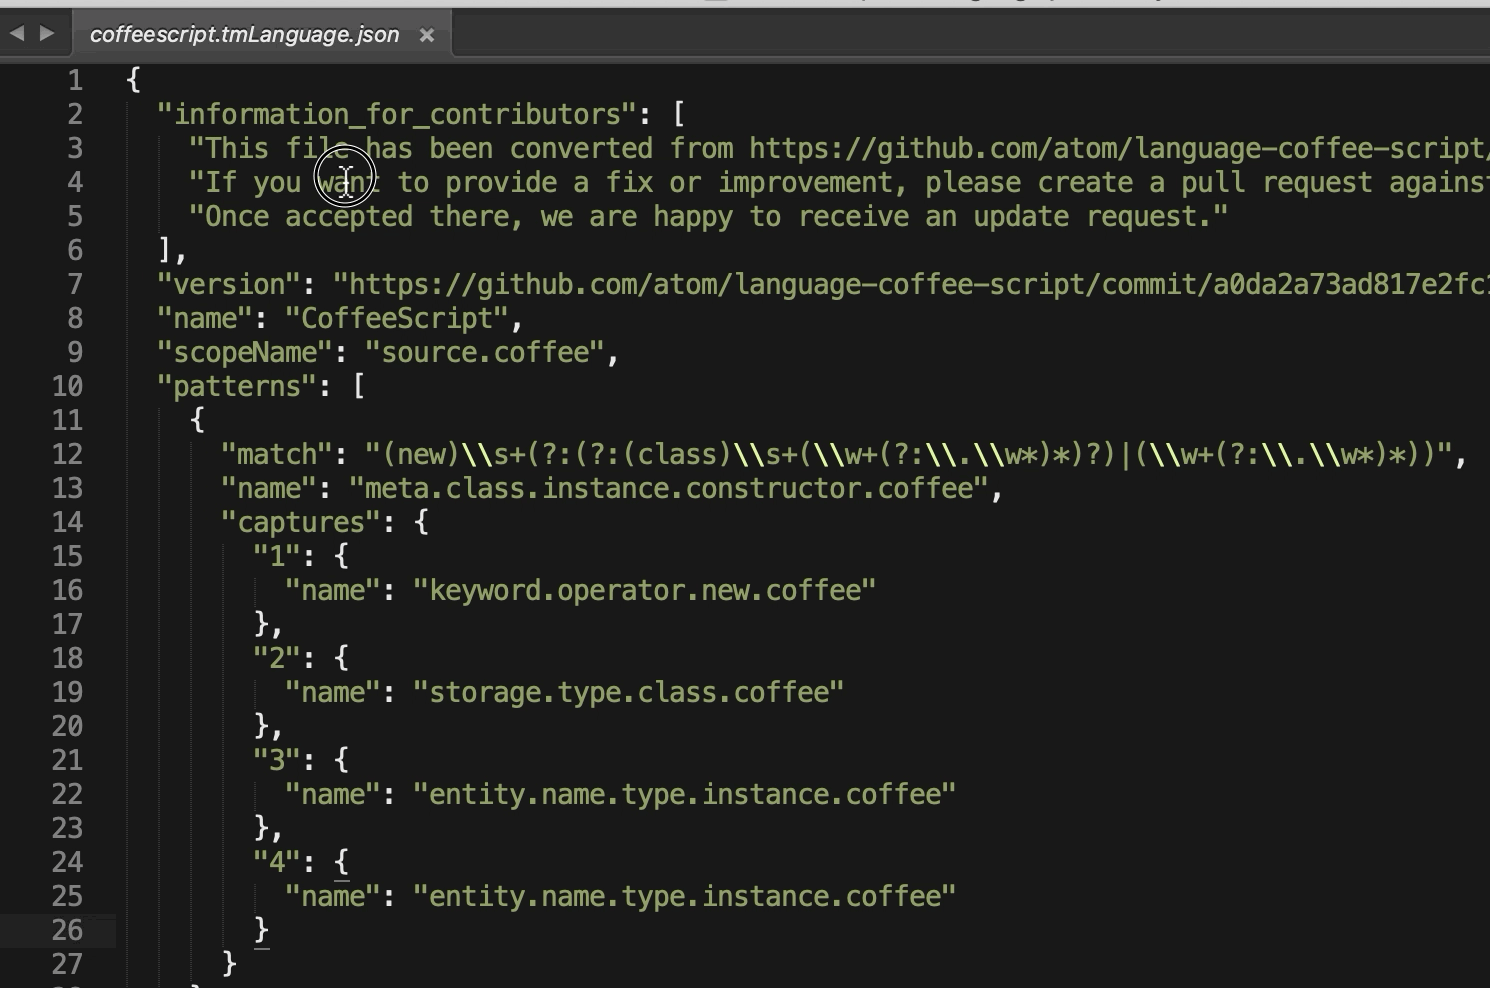Screen dimensions: 1490x988
Task: Click "entity.name.type.instance.coffee" on line 25
Action: point(685,896)
